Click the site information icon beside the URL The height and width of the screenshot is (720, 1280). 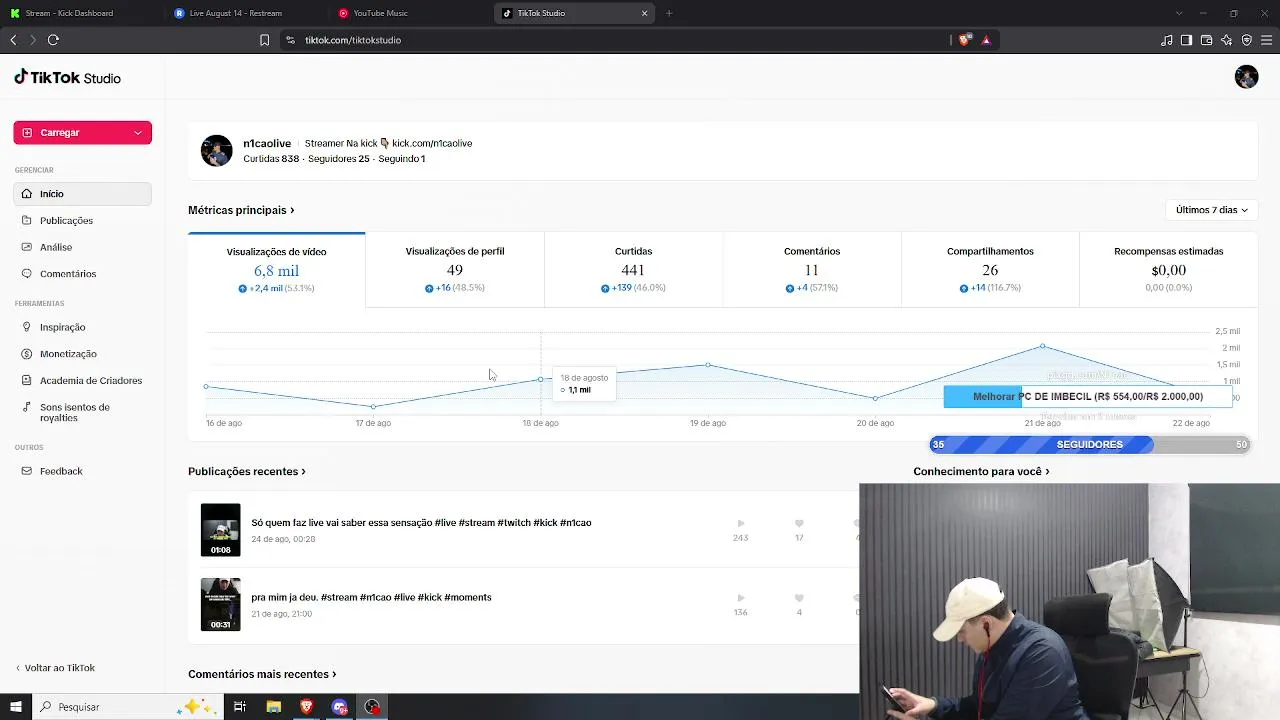click(290, 40)
